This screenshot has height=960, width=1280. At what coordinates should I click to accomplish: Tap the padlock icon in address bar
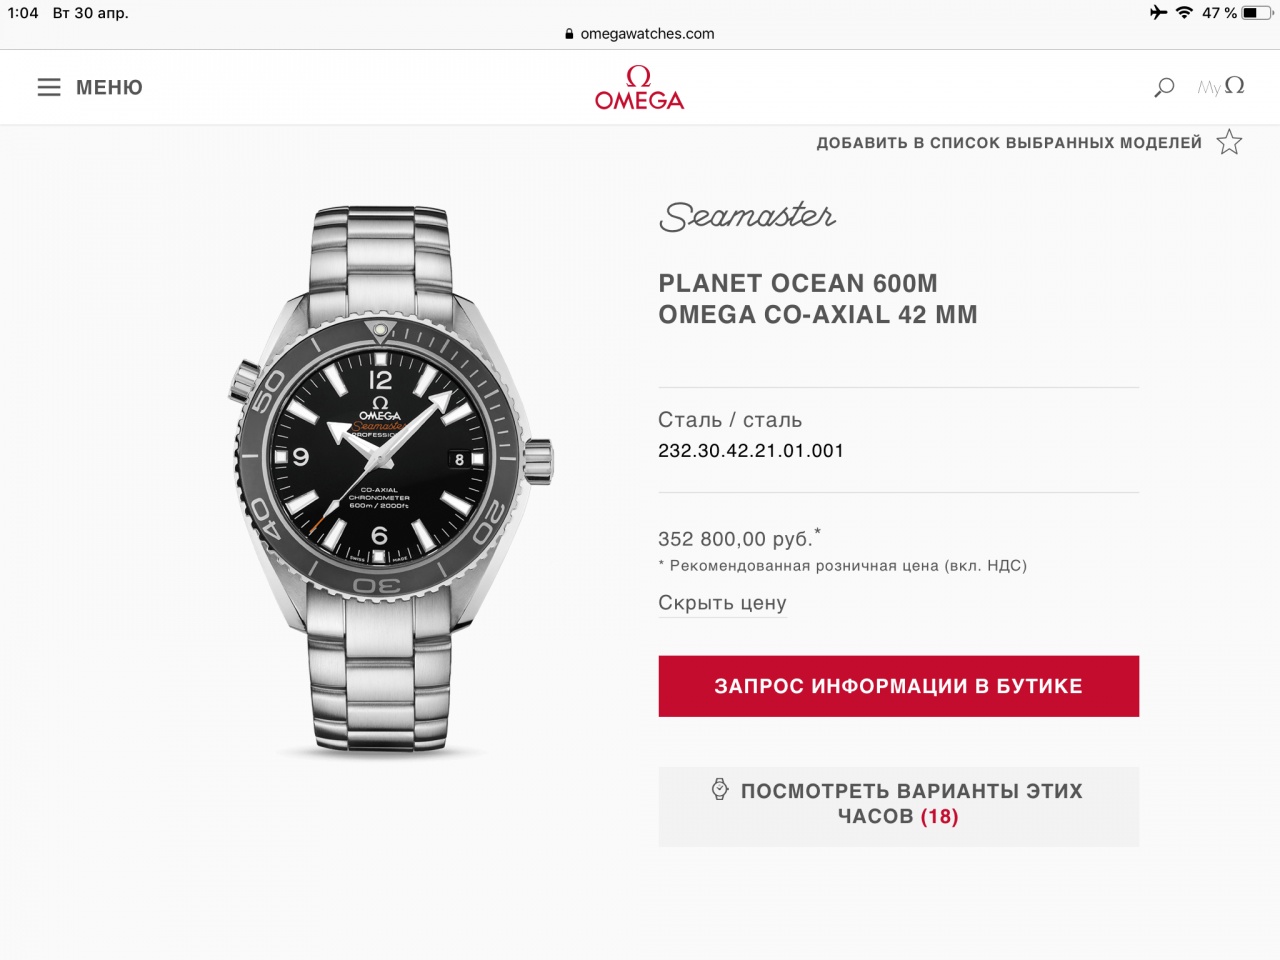570,34
